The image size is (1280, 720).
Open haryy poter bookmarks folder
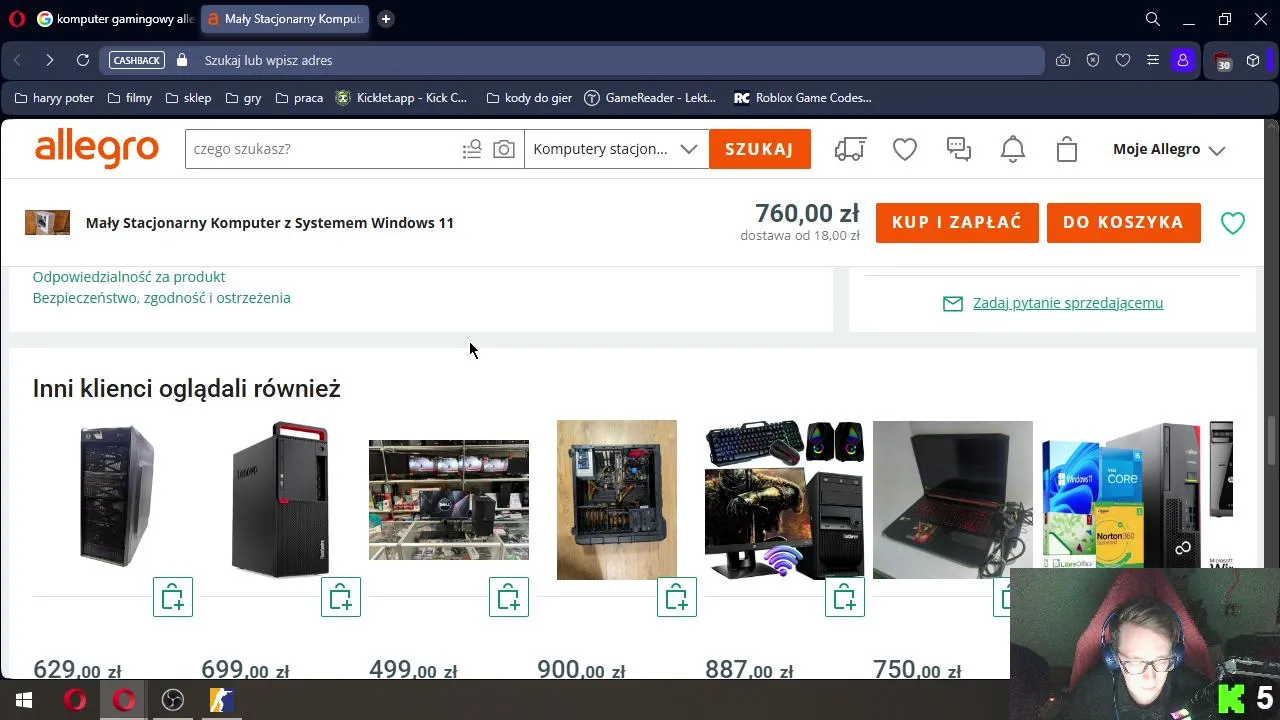(54, 98)
